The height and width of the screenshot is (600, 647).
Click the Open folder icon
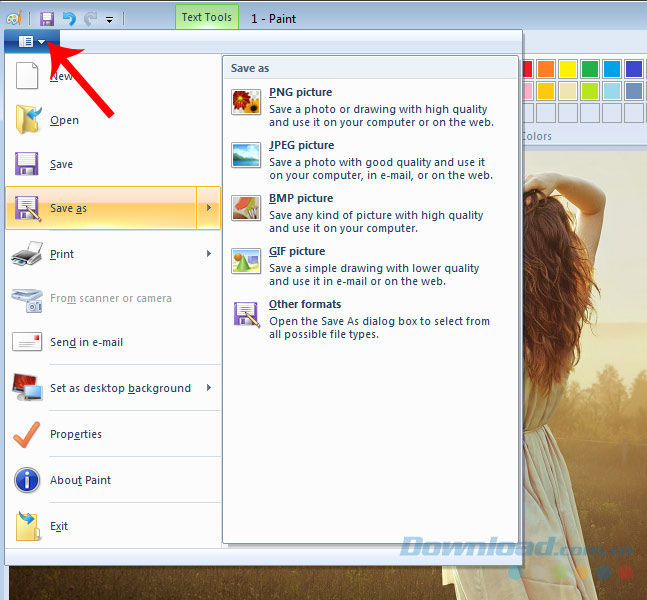28,120
